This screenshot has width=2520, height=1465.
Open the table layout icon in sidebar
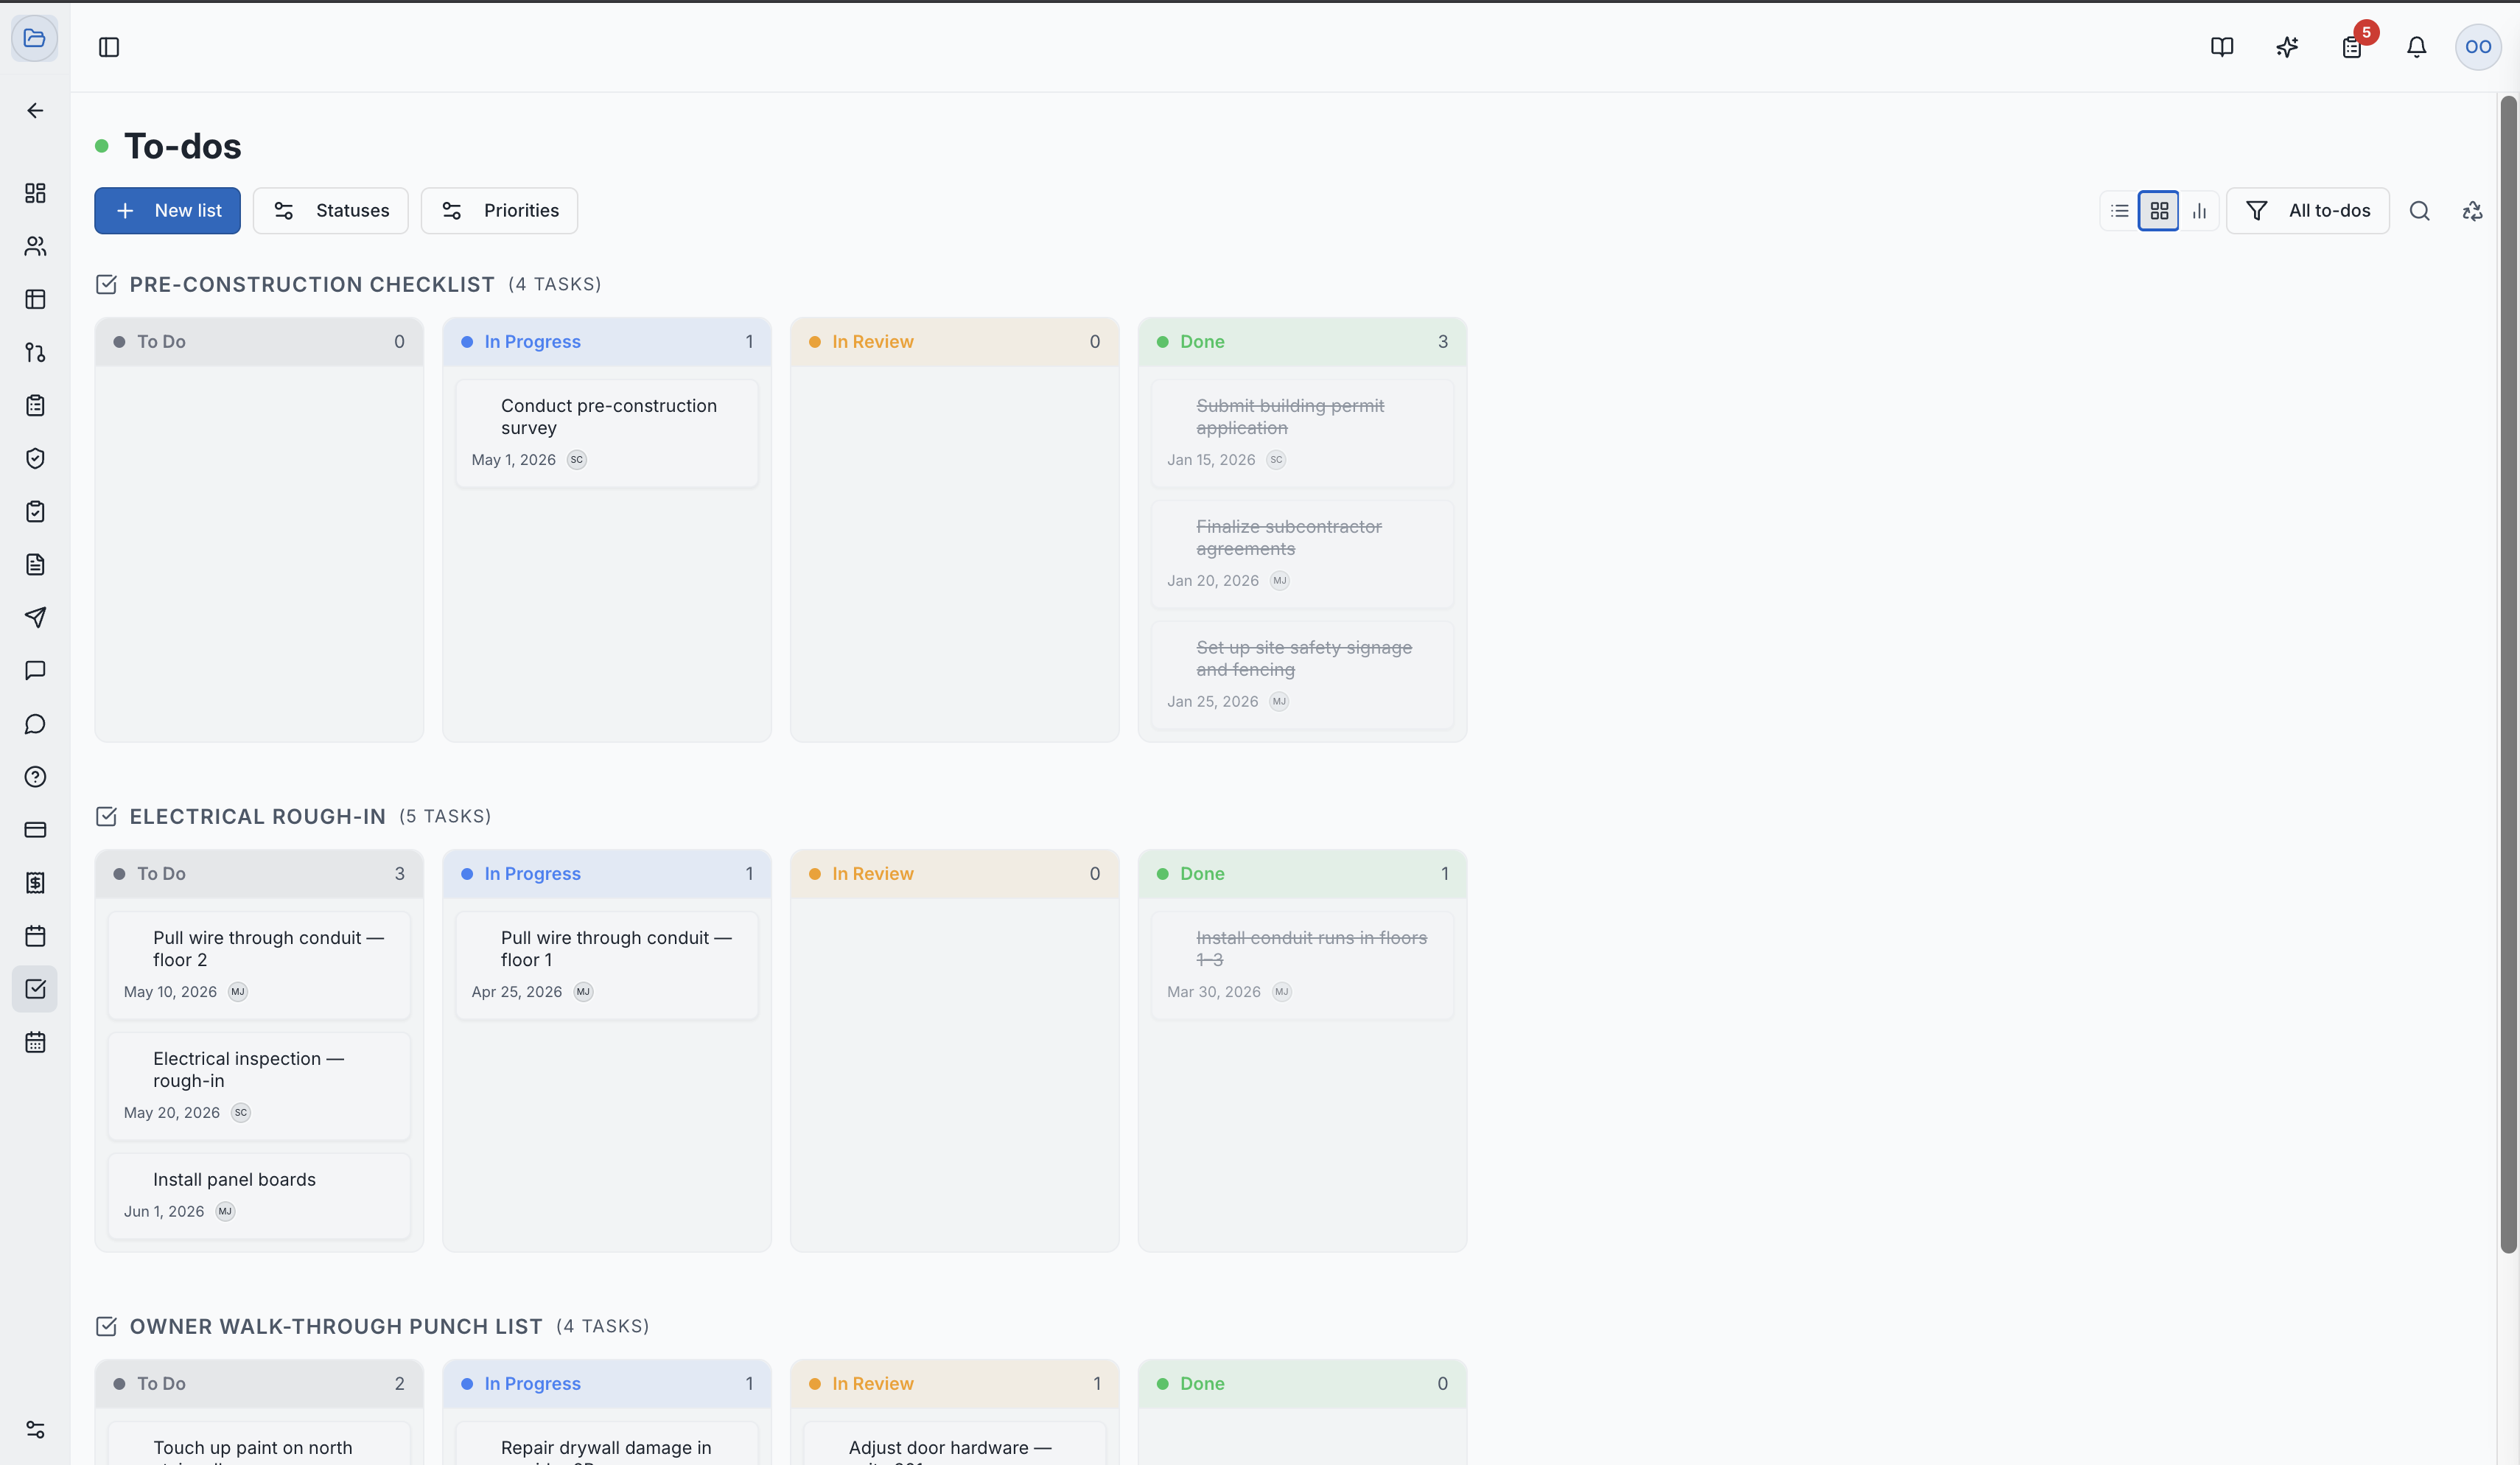coord(35,299)
